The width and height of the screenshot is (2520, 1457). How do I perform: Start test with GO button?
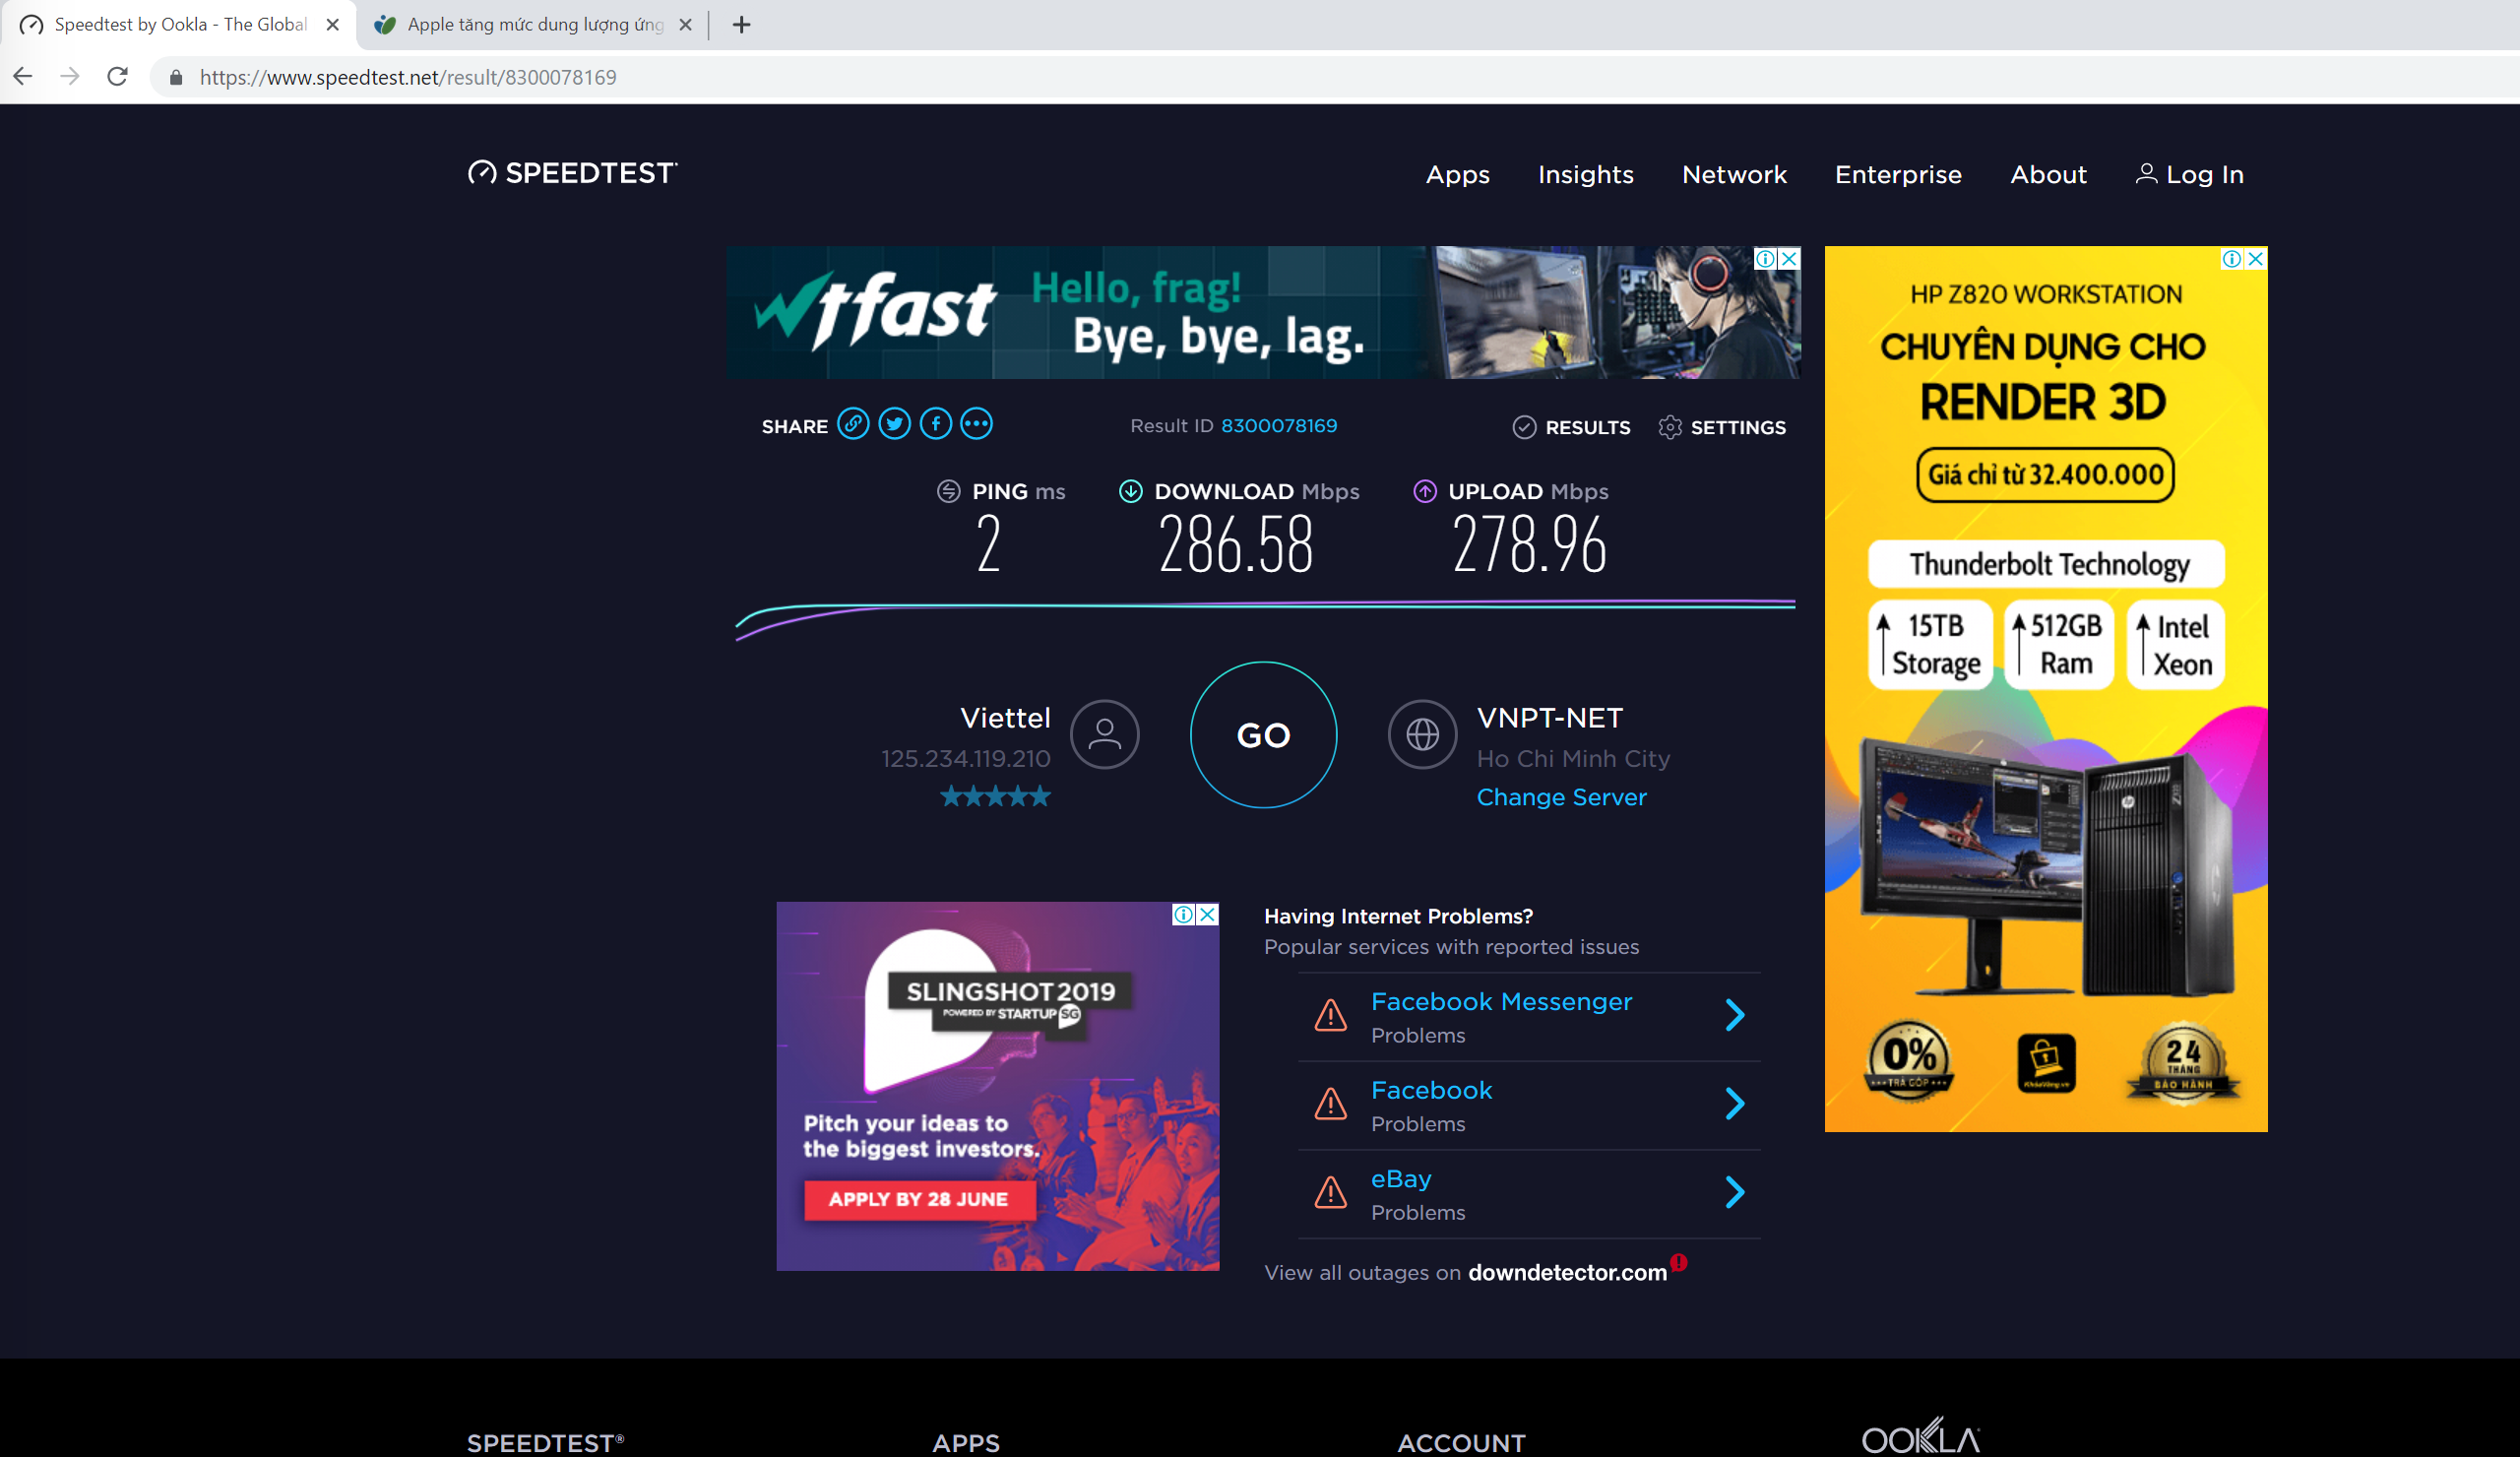pos(1263,735)
